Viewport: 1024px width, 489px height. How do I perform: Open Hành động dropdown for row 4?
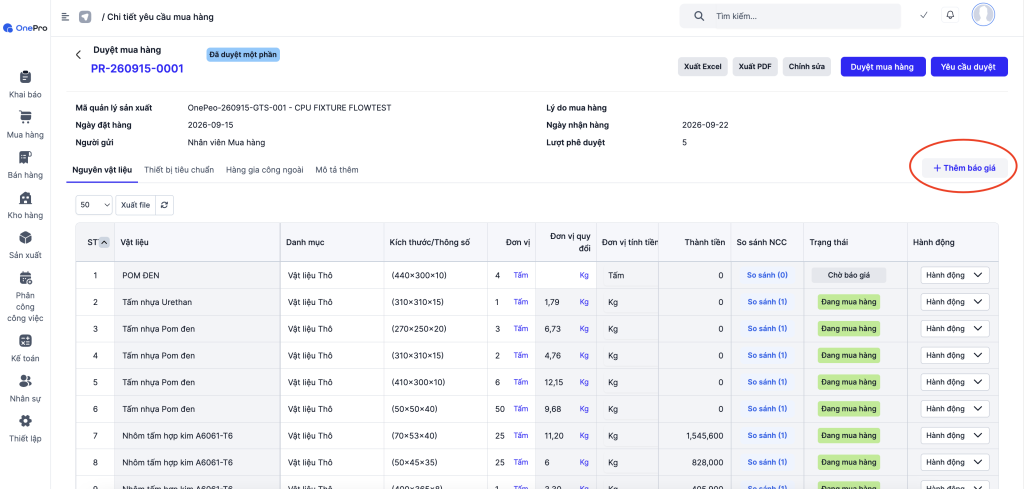[x=955, y=355]
